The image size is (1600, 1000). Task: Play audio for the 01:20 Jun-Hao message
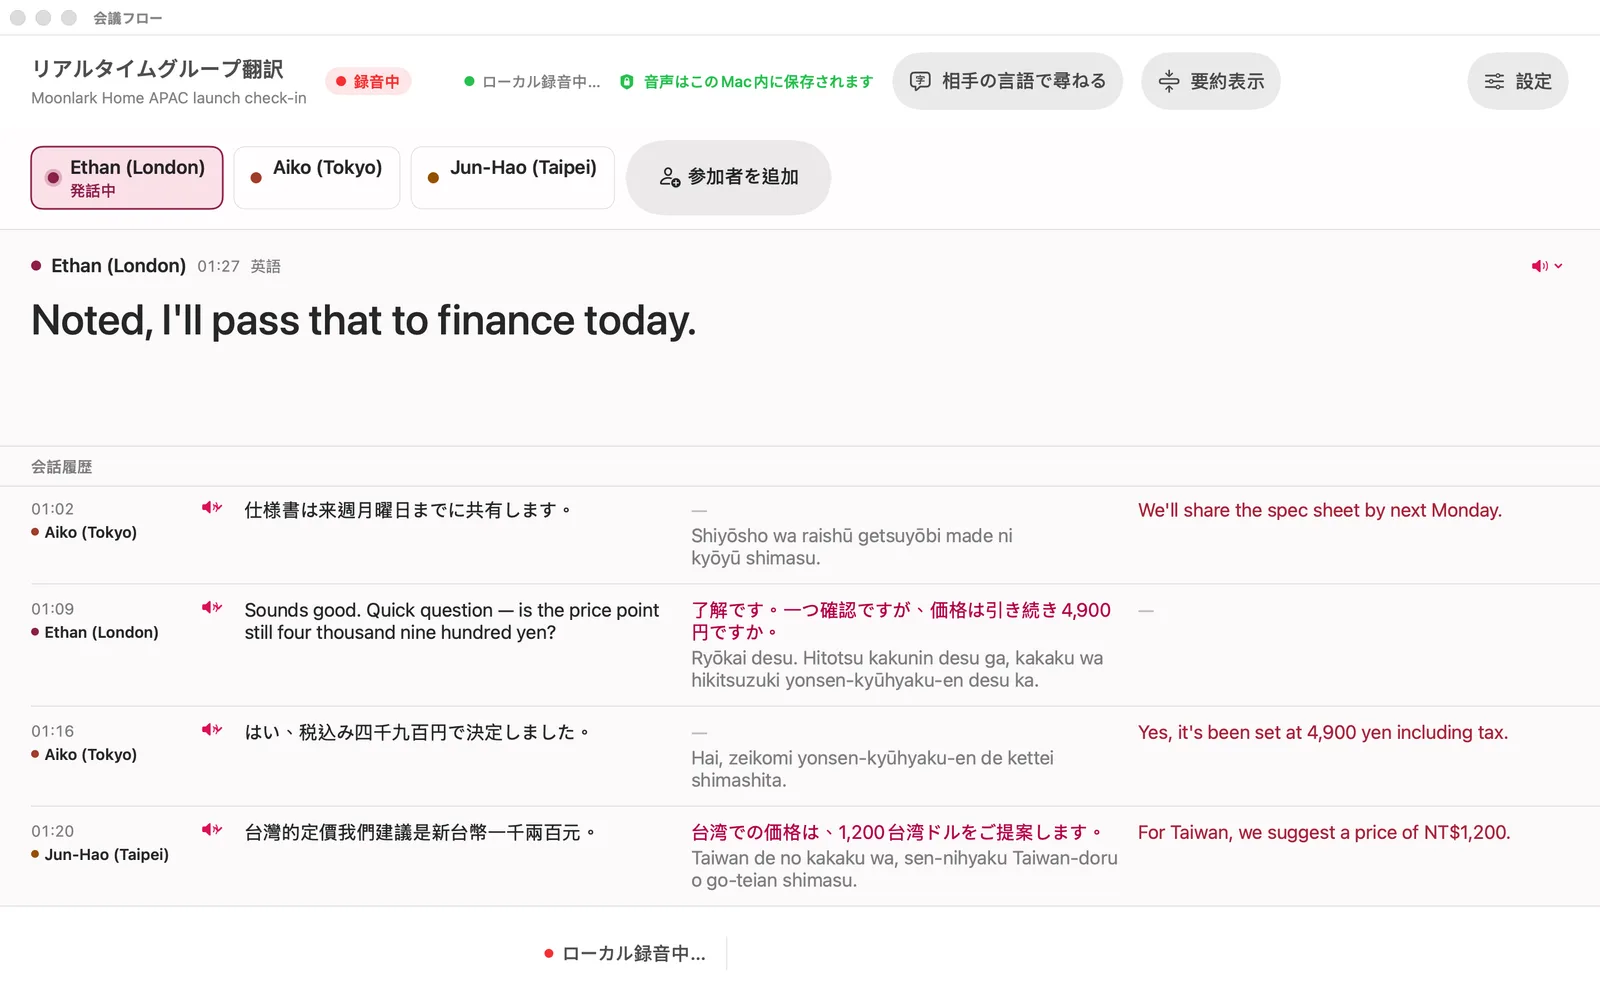click(x=211, y=830)
